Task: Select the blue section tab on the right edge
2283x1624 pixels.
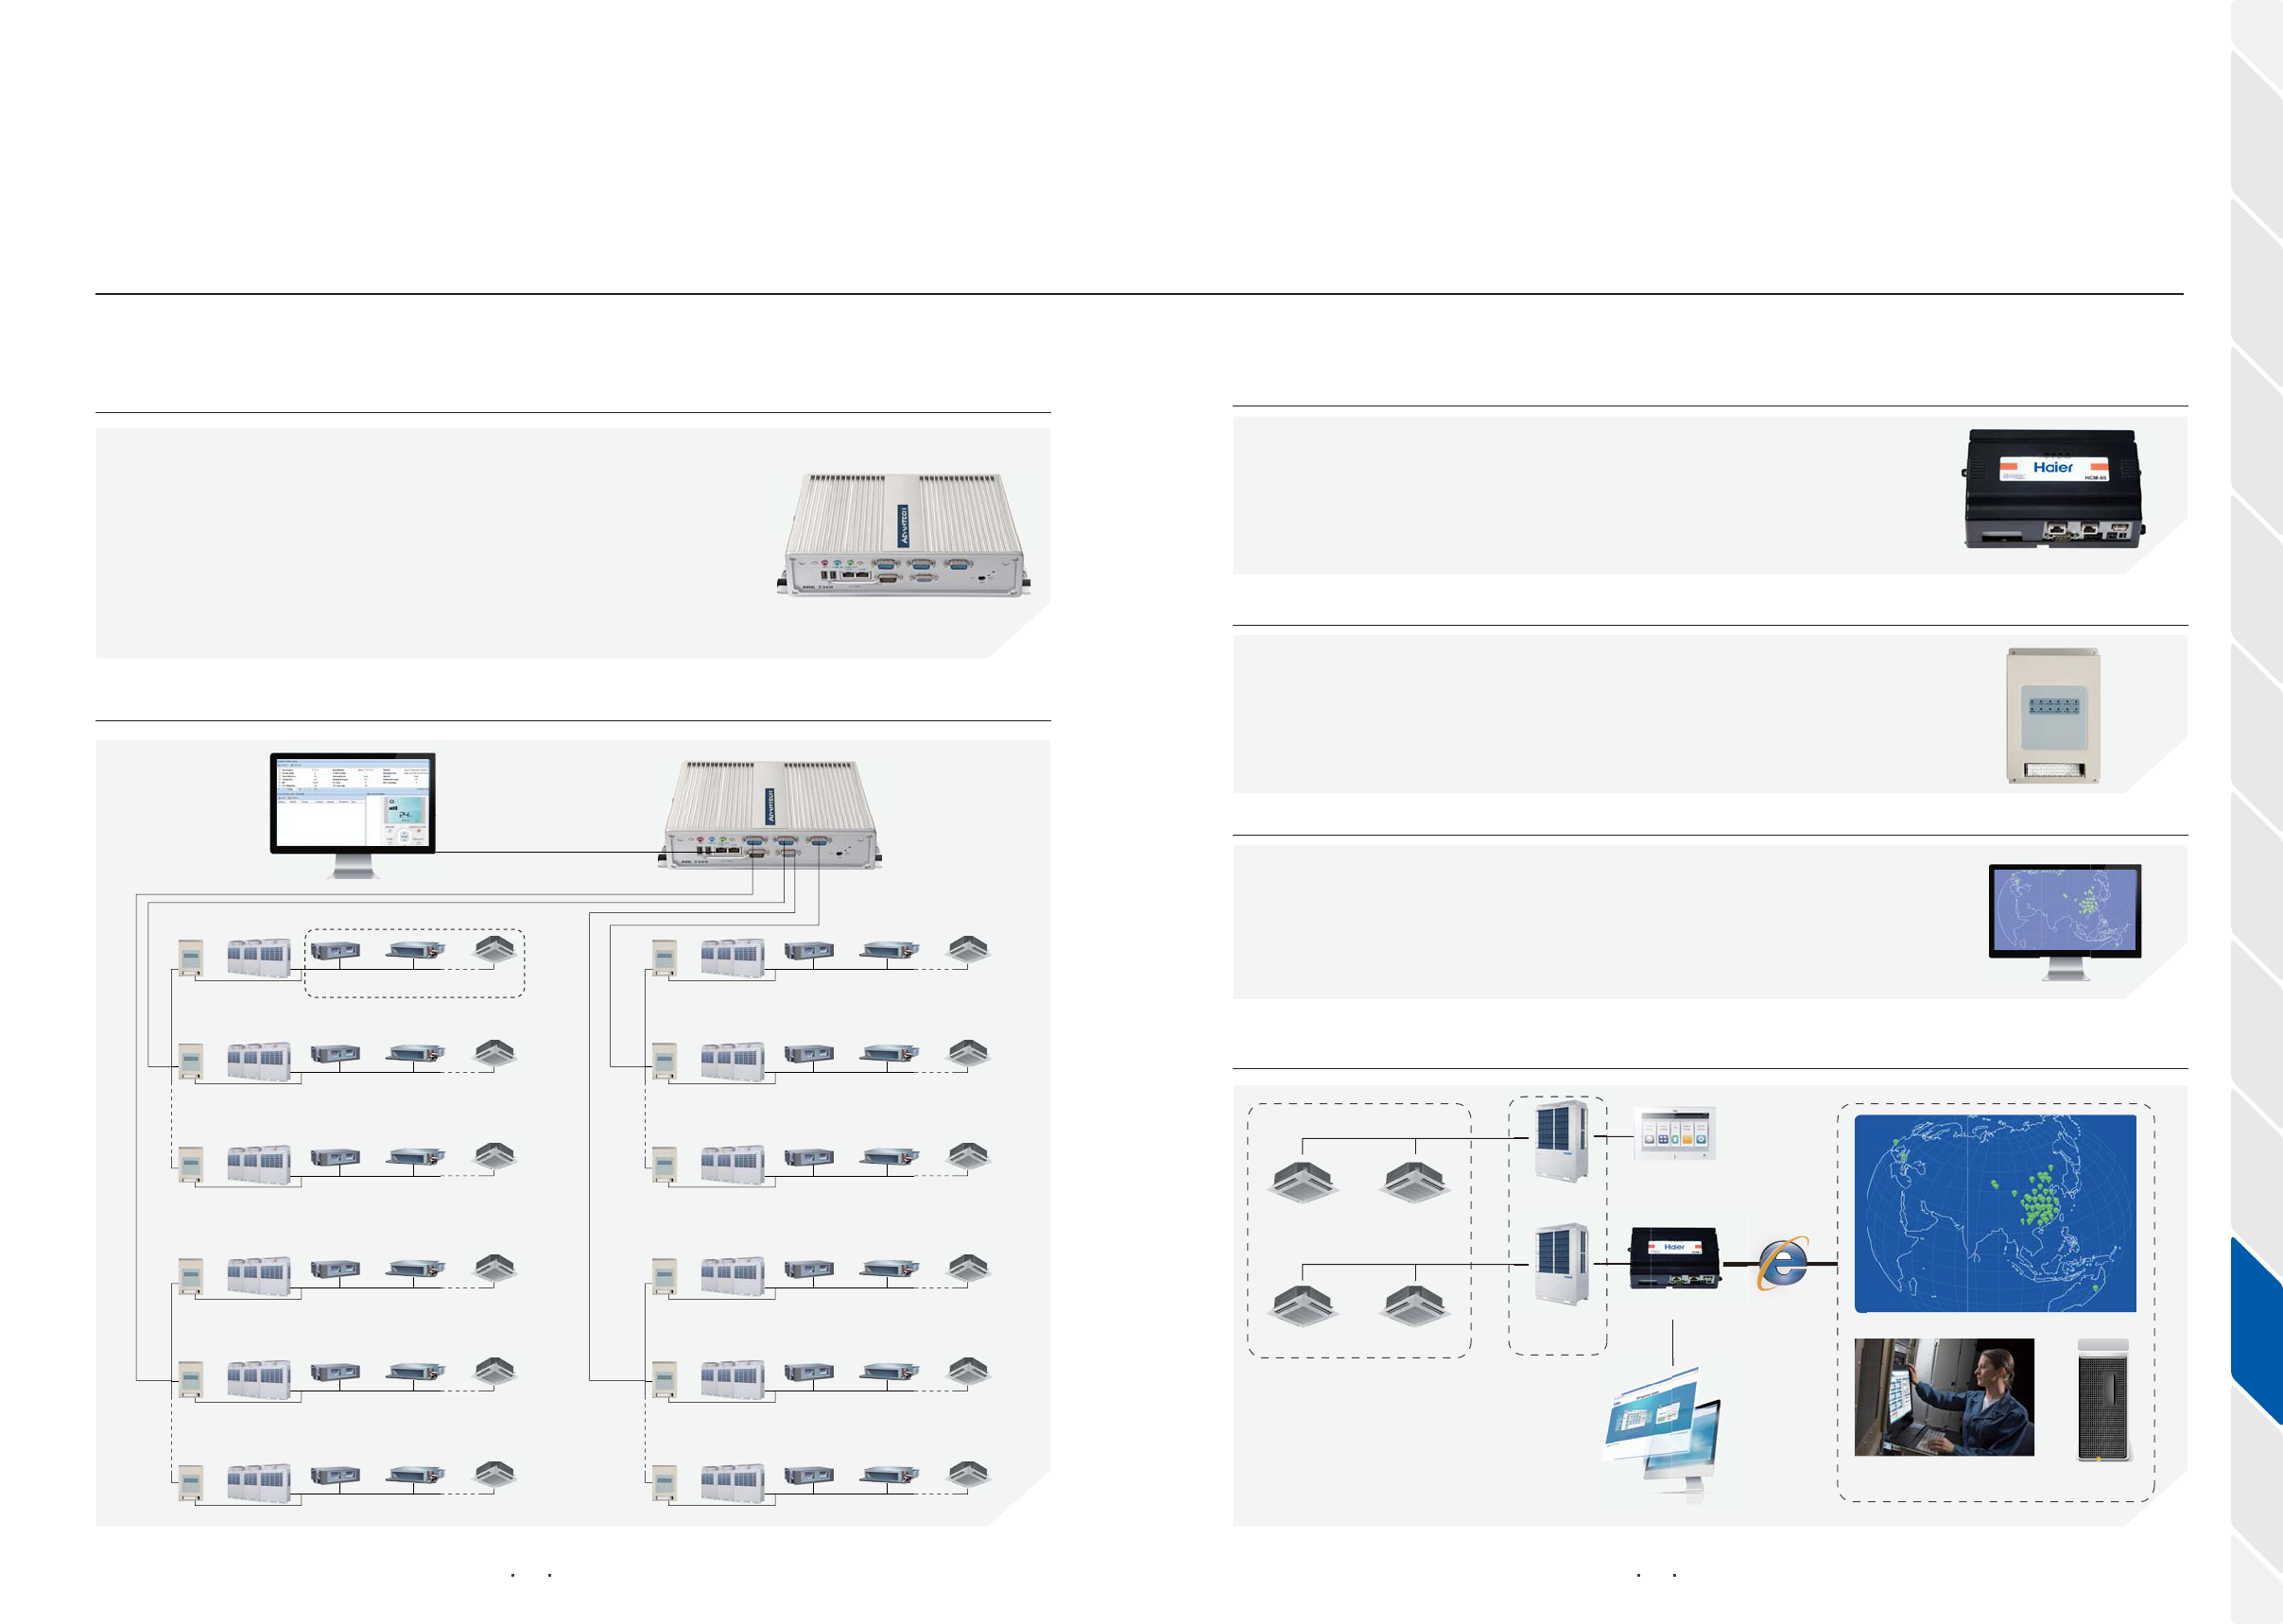Action: click(2257, 1330)
